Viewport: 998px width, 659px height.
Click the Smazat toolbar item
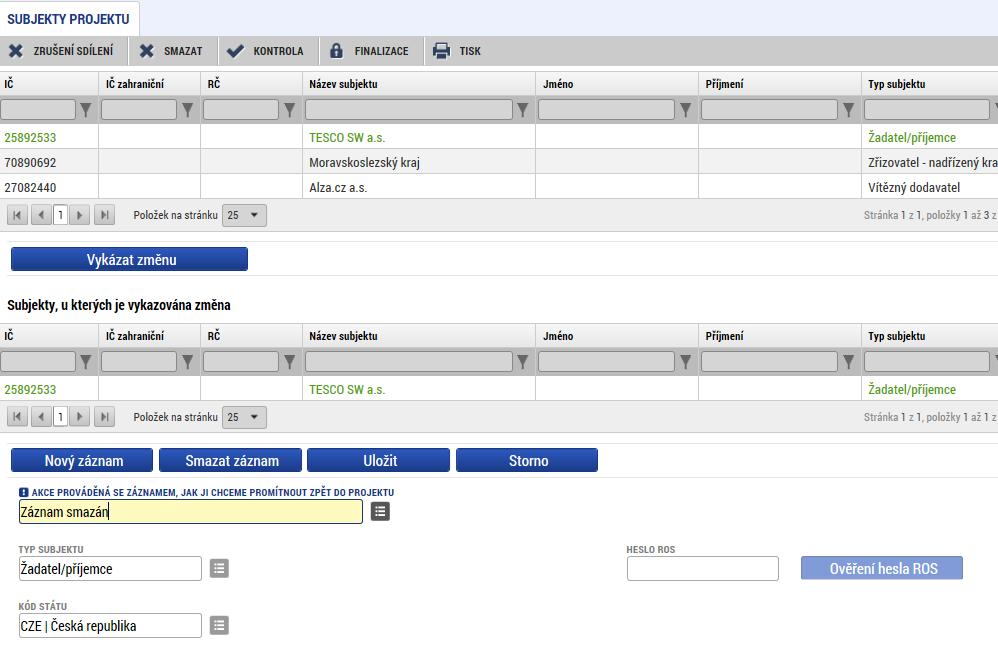point(171,51)
